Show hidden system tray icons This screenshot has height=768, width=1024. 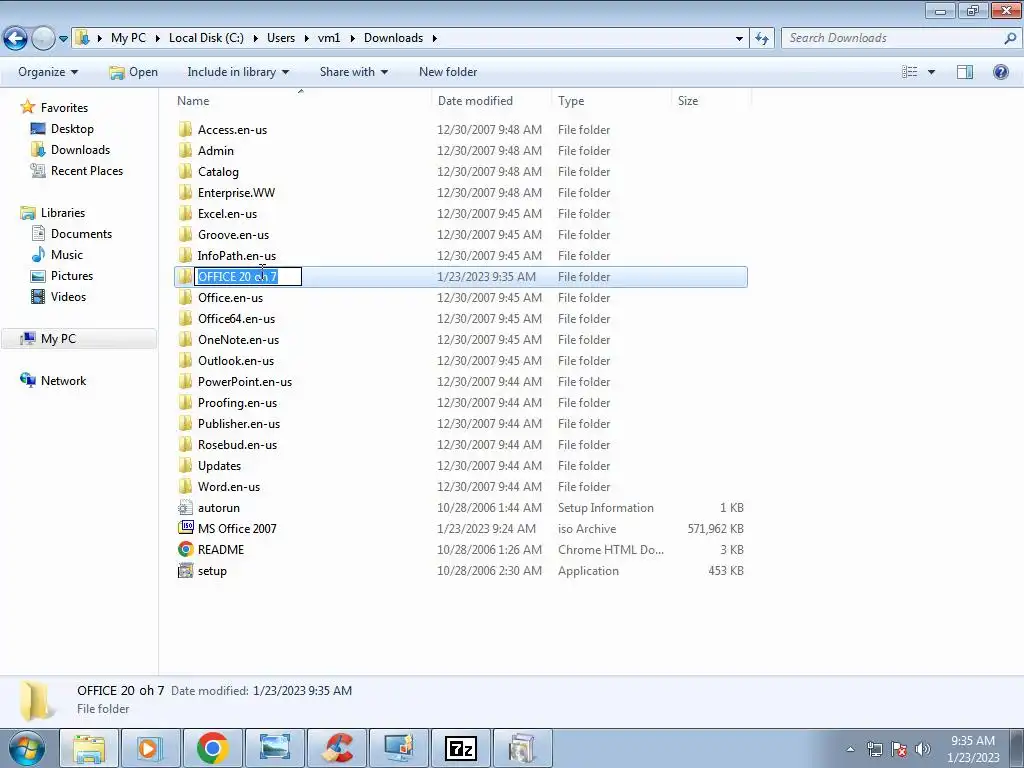click(x=850, y=749)
